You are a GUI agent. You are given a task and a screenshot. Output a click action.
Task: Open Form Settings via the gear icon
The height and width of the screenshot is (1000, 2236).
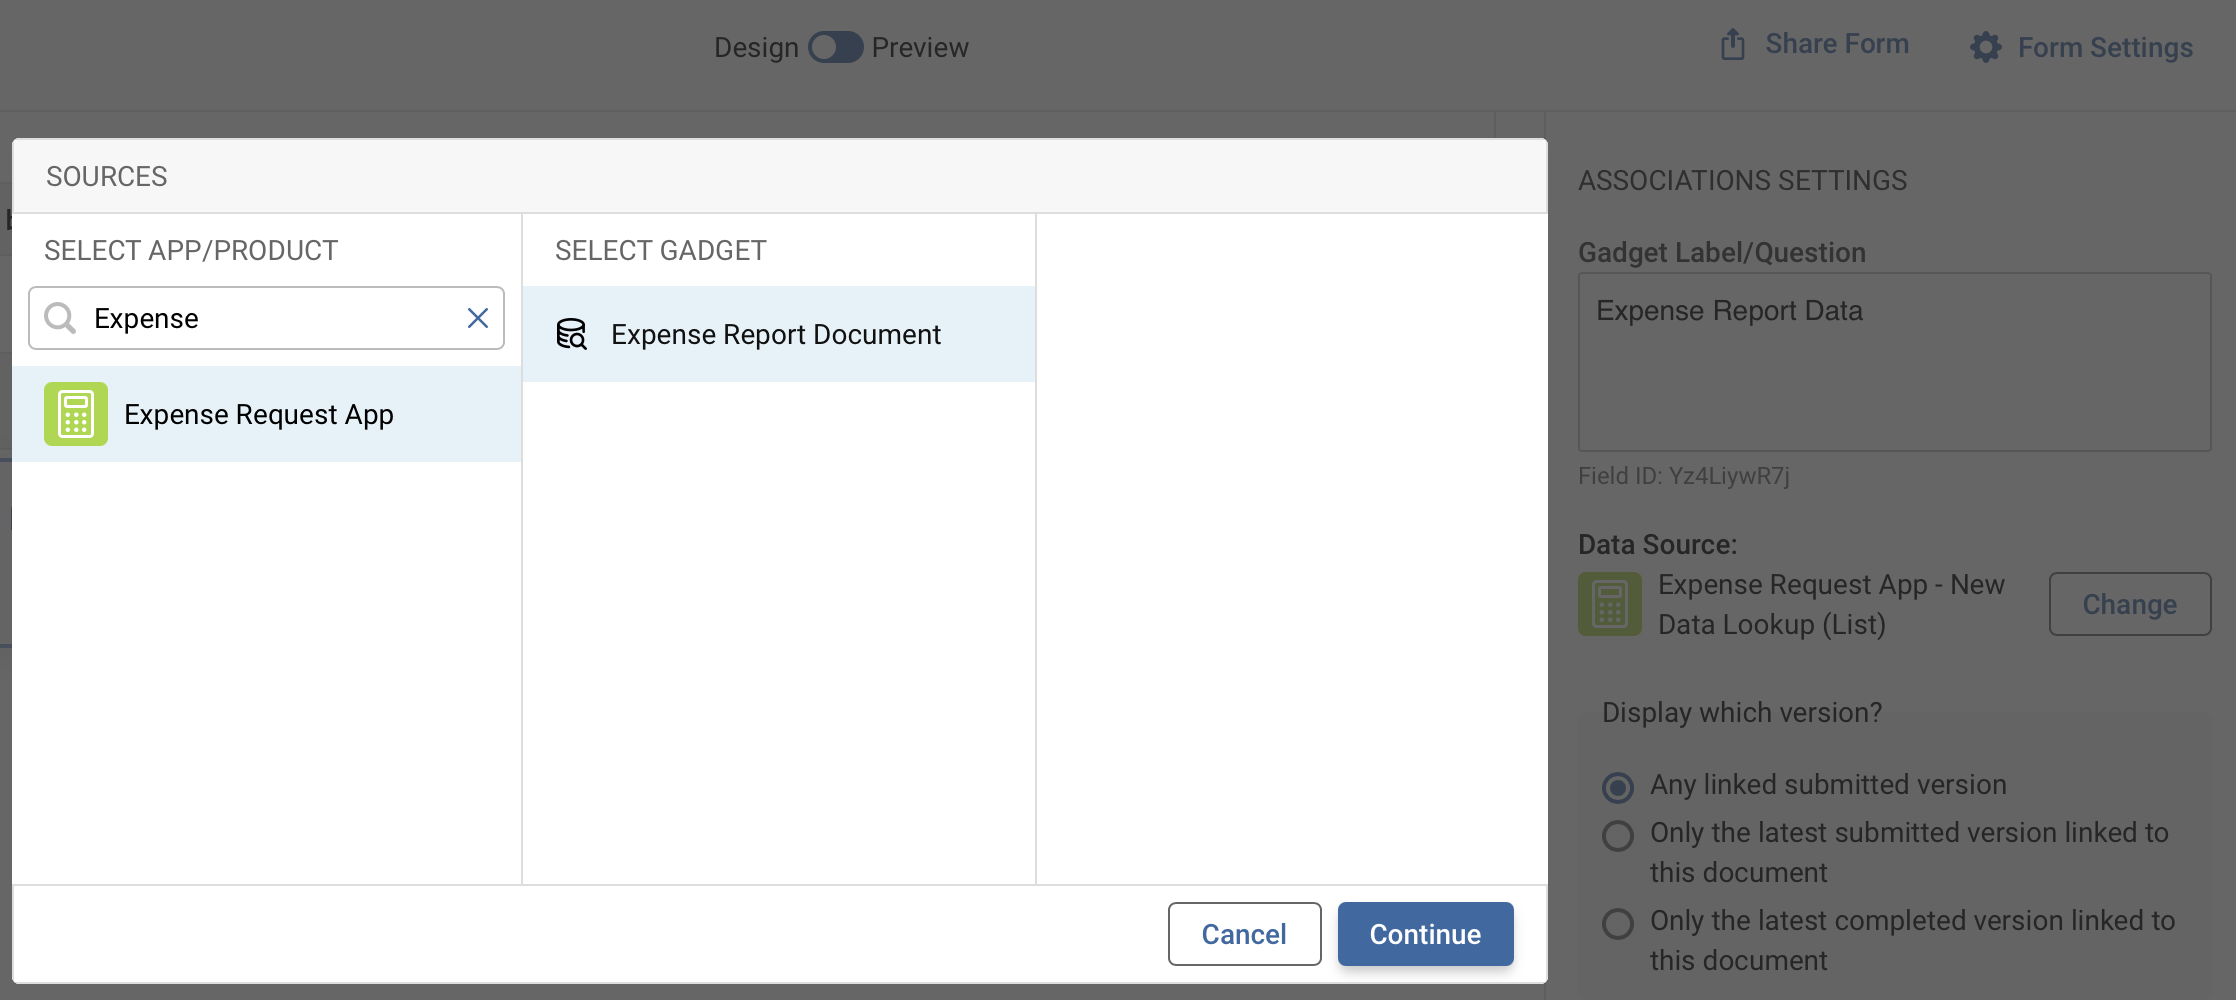(x=1988, y=47)
